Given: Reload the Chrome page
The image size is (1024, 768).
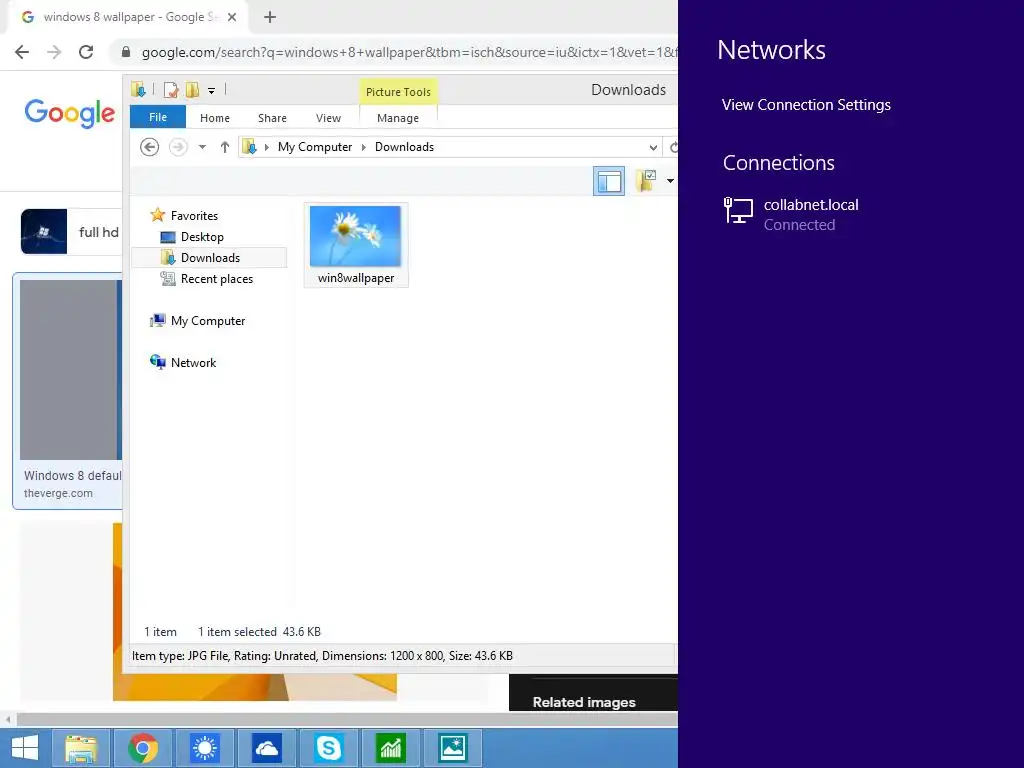Looking at the screenshot, I should click(86, 52).
